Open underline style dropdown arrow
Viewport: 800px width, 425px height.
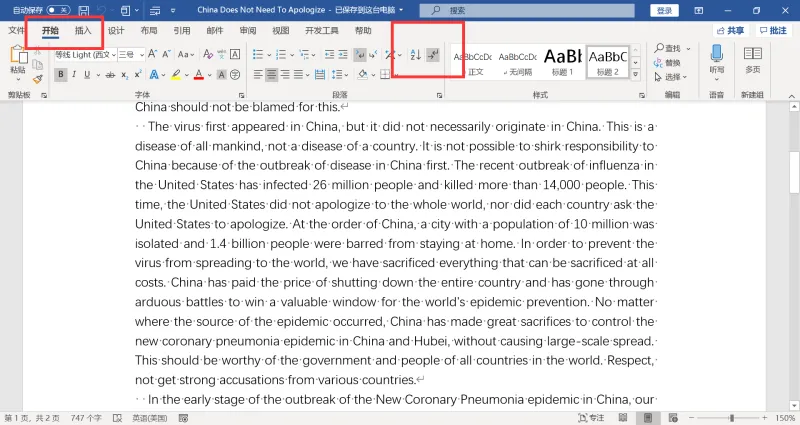point(97,75)
